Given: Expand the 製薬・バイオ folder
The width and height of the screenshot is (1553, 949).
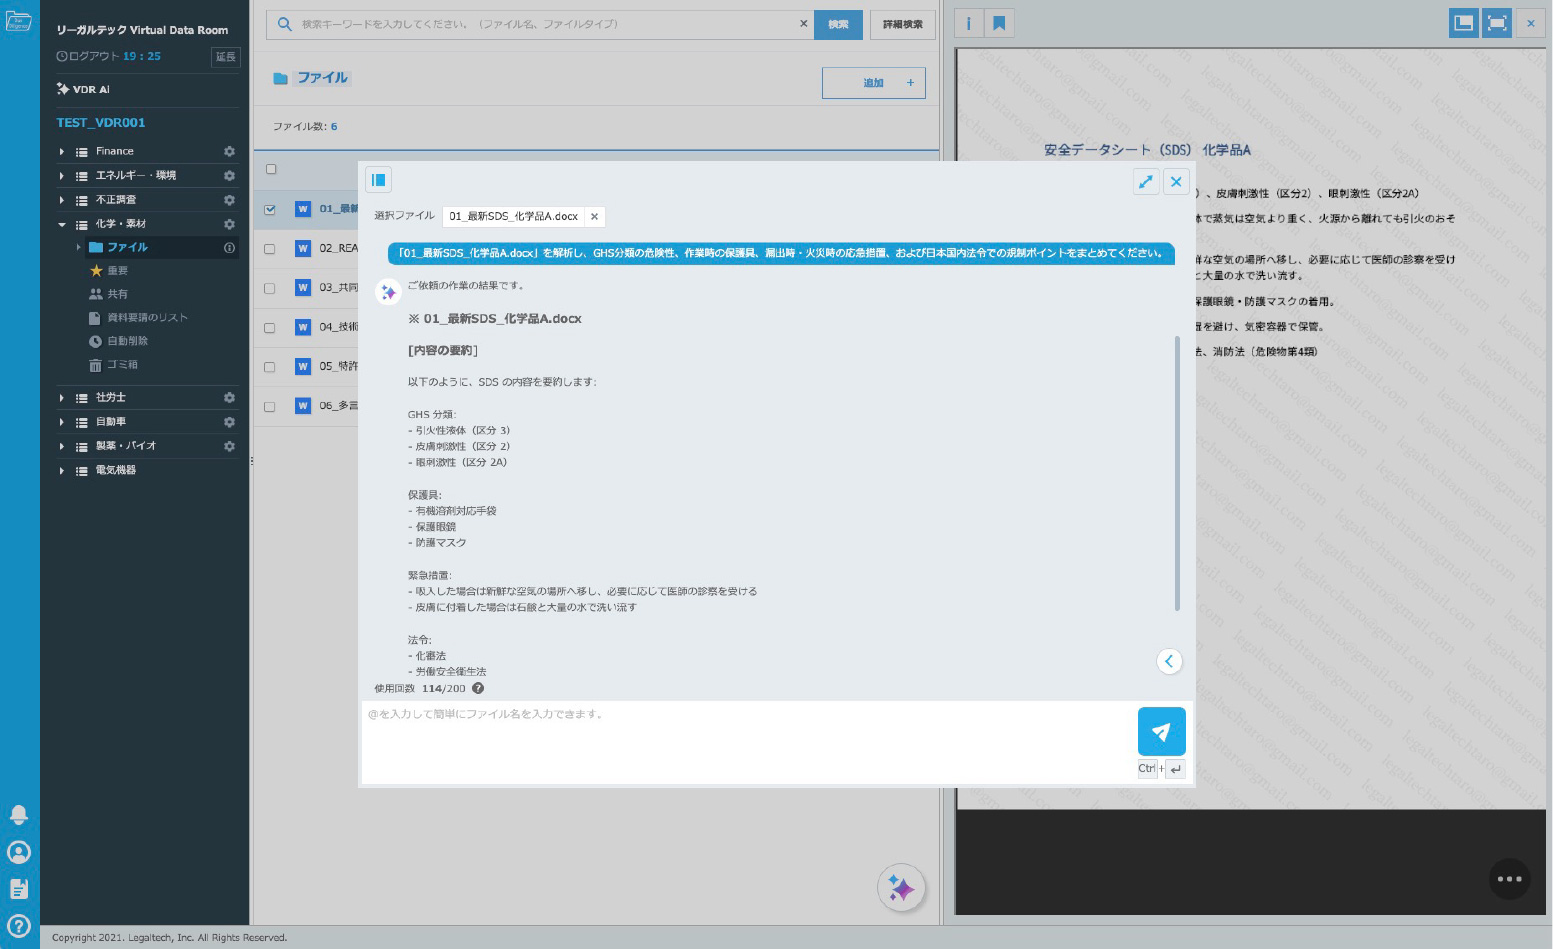Looking at the screenshot, I should 62,446.
